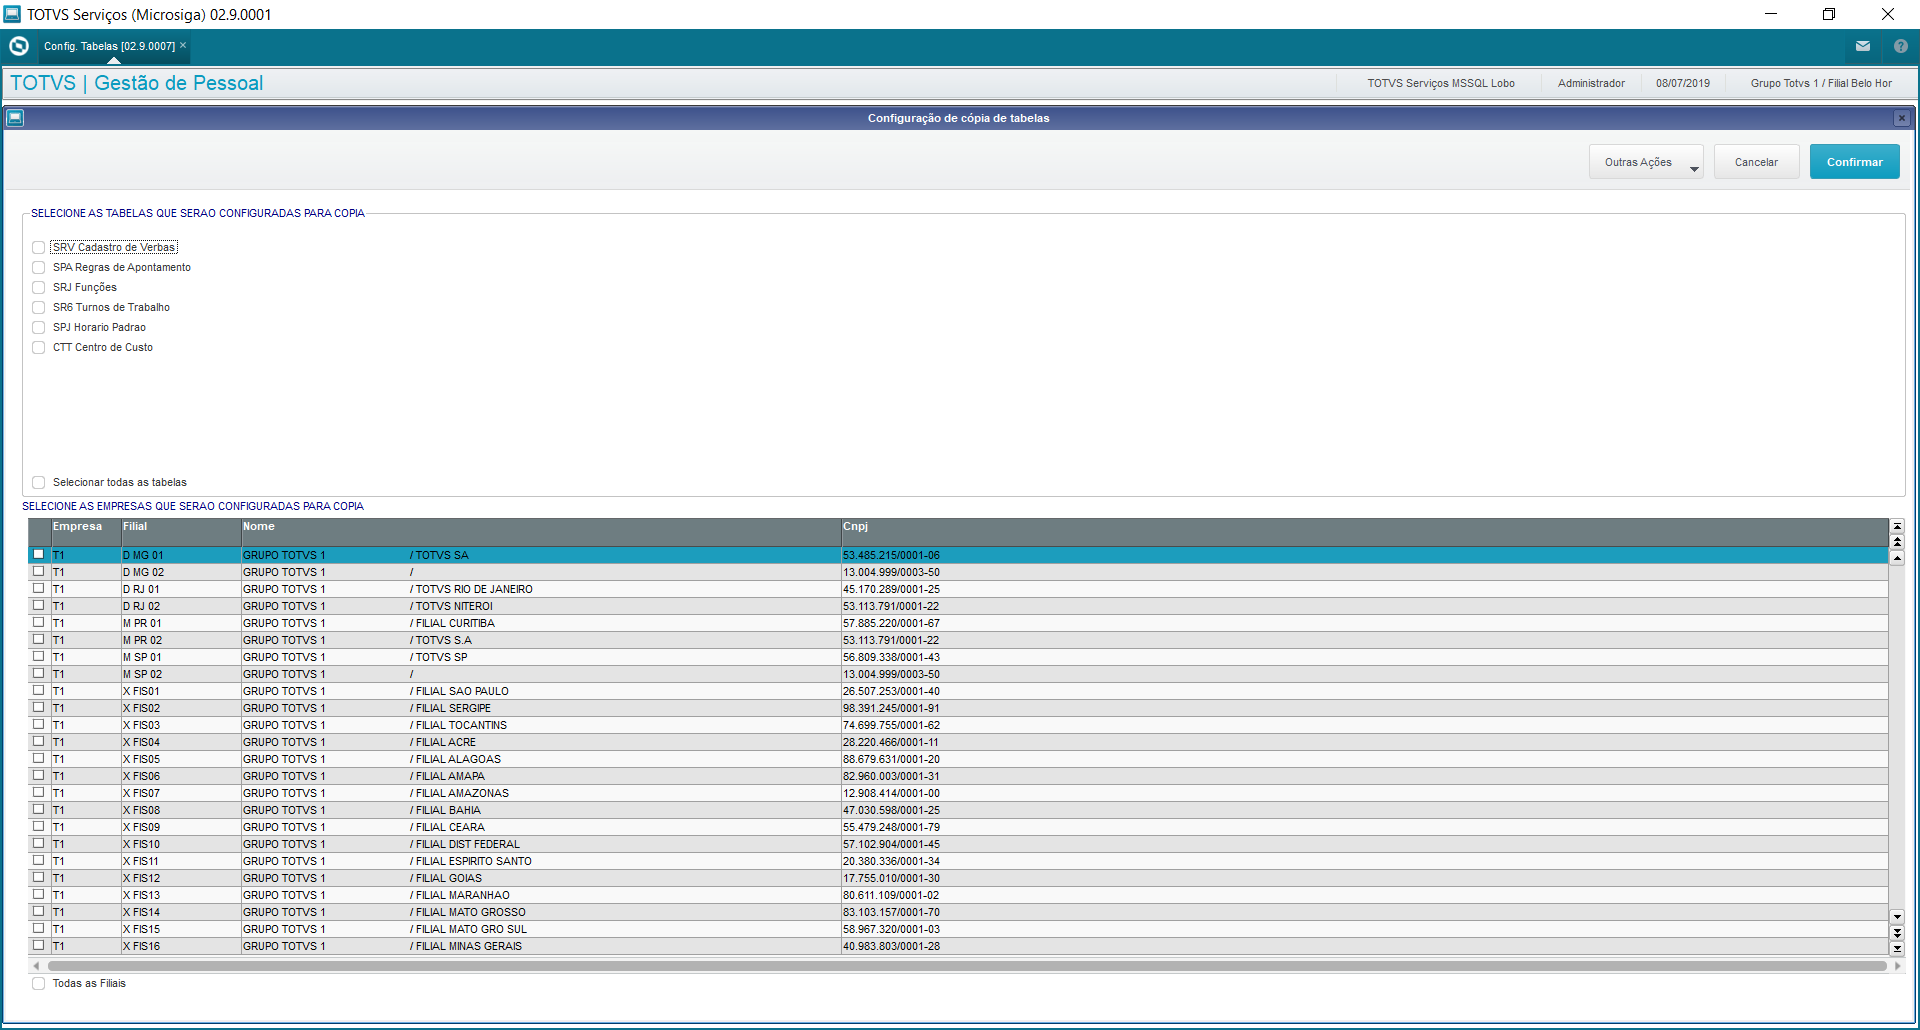Select the FILIAL MATO GROSSO row
1920x1030 pixels.
(x=958, y=912)
